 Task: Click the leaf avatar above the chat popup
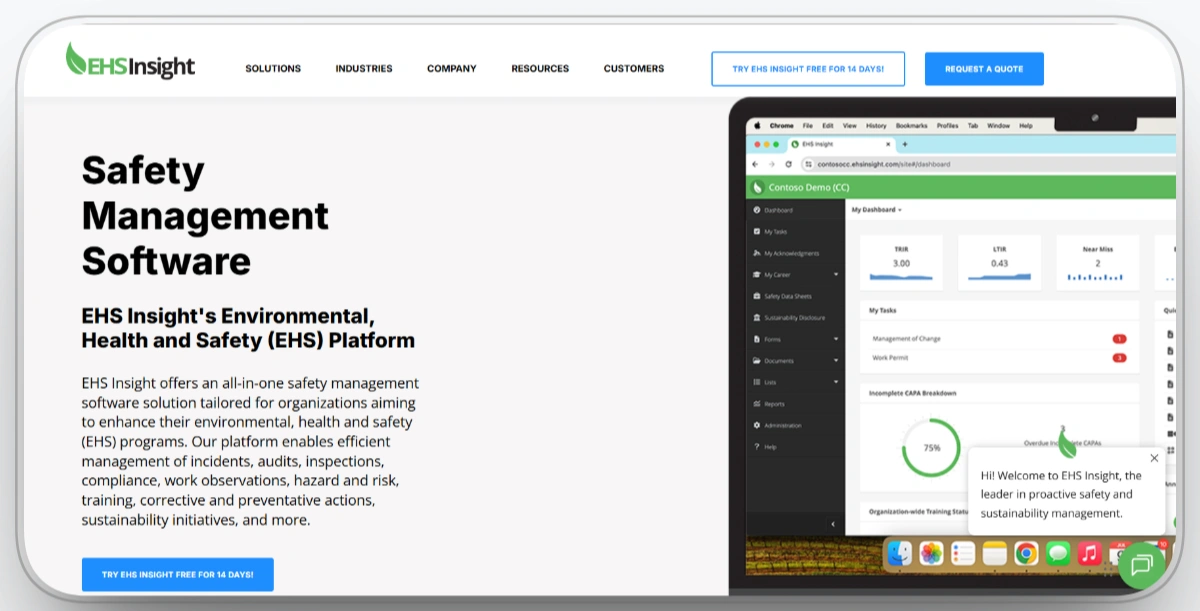[x=1067, y=445]
